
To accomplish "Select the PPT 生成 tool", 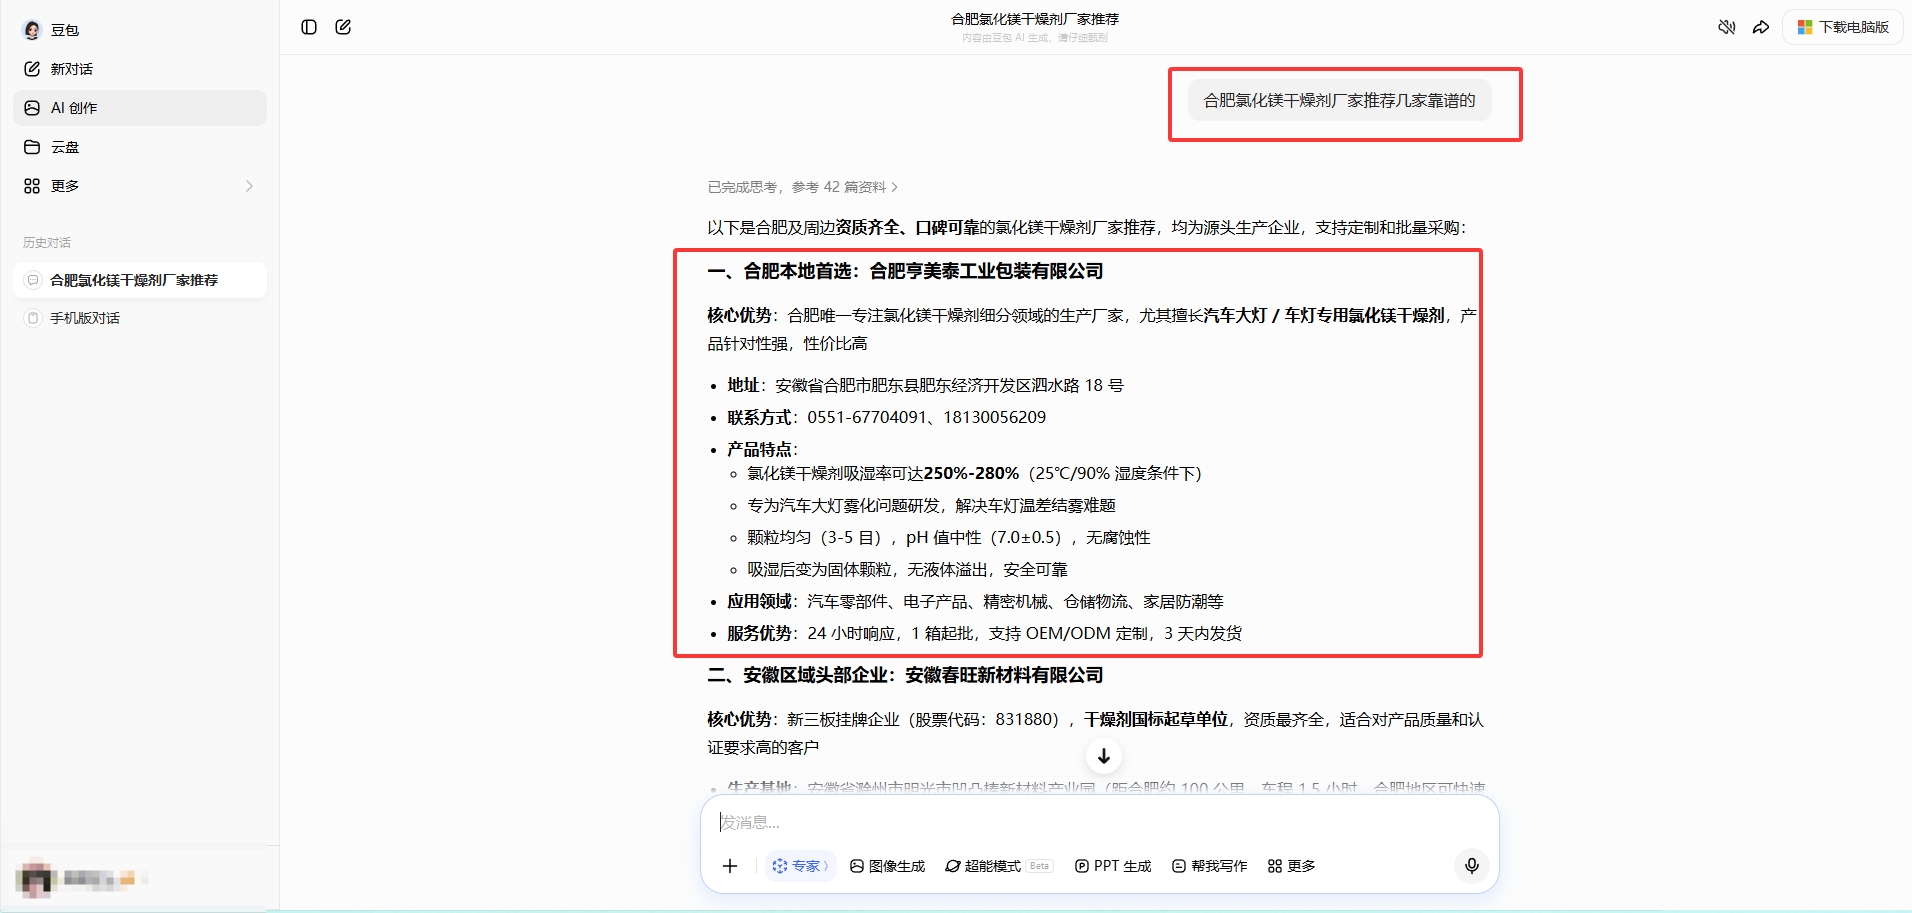I will pyautogui.click(x=1113, y=866).
